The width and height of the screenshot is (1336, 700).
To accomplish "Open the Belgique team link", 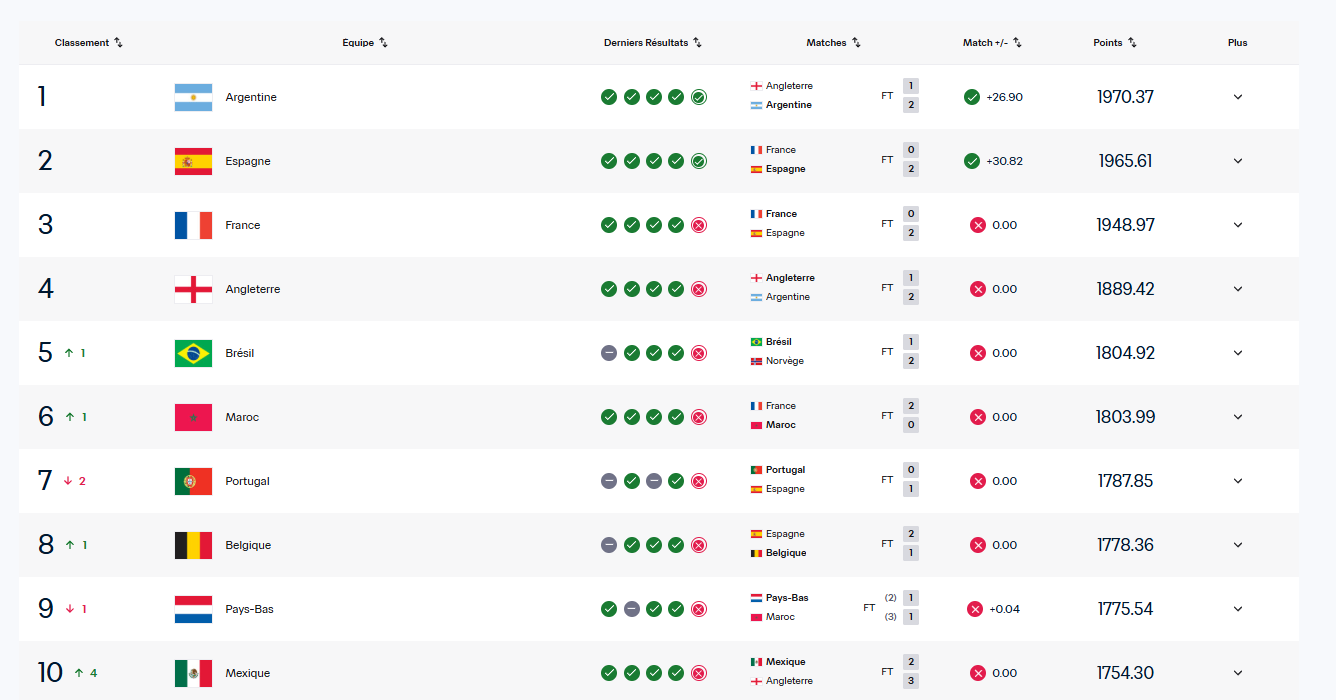I will [x=248, y=545].
